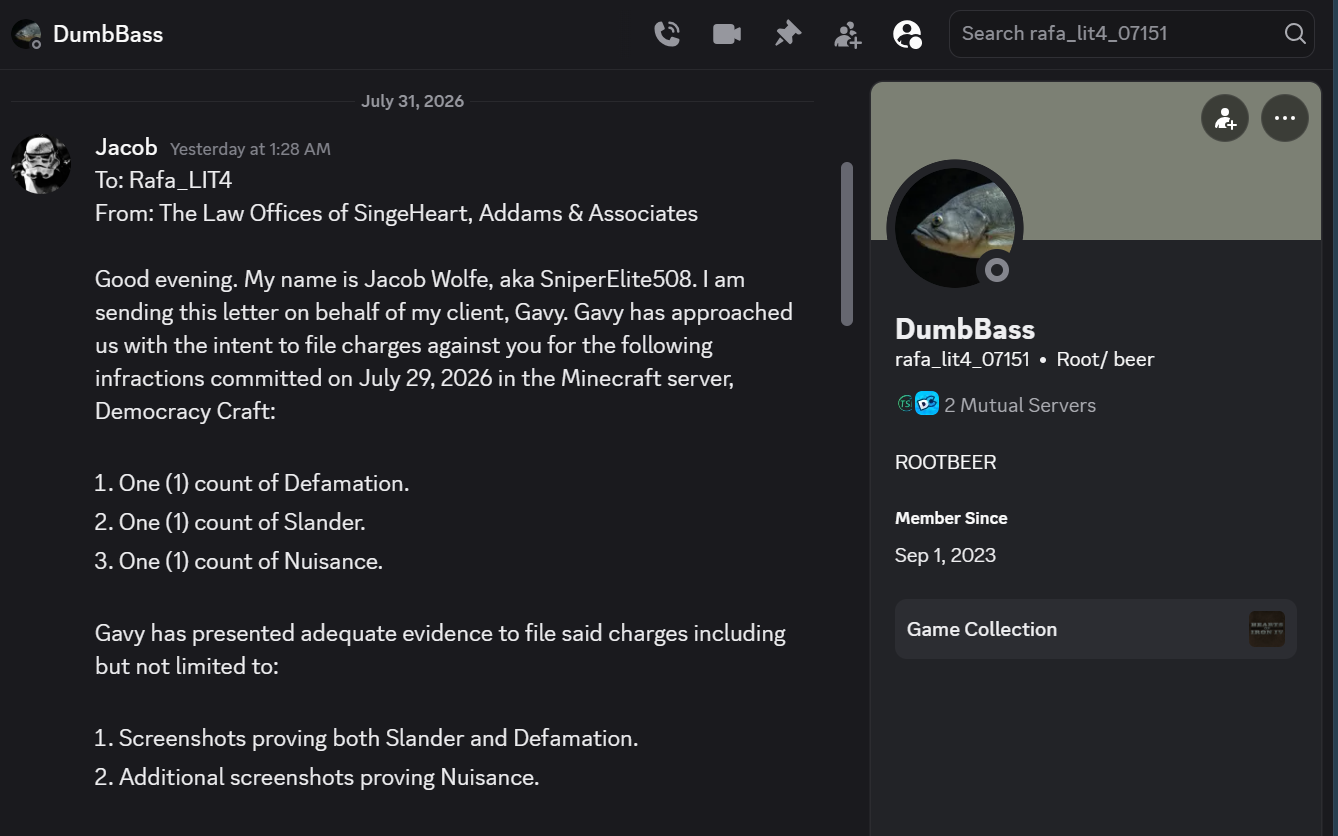Viewport: 1338px width, 836px height.
Task: Click the DumbBass profile display name
Action: (965, 329)
